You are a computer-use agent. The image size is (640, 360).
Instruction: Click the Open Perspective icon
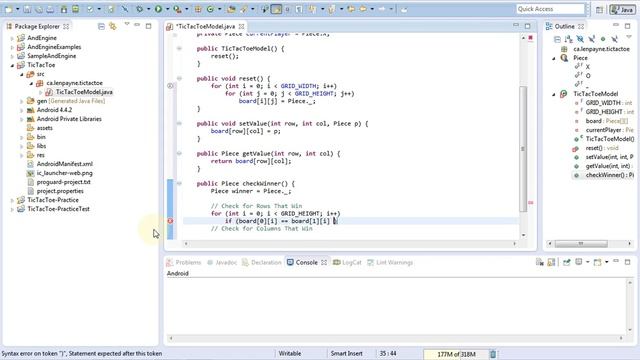click(x=599, y=9)
